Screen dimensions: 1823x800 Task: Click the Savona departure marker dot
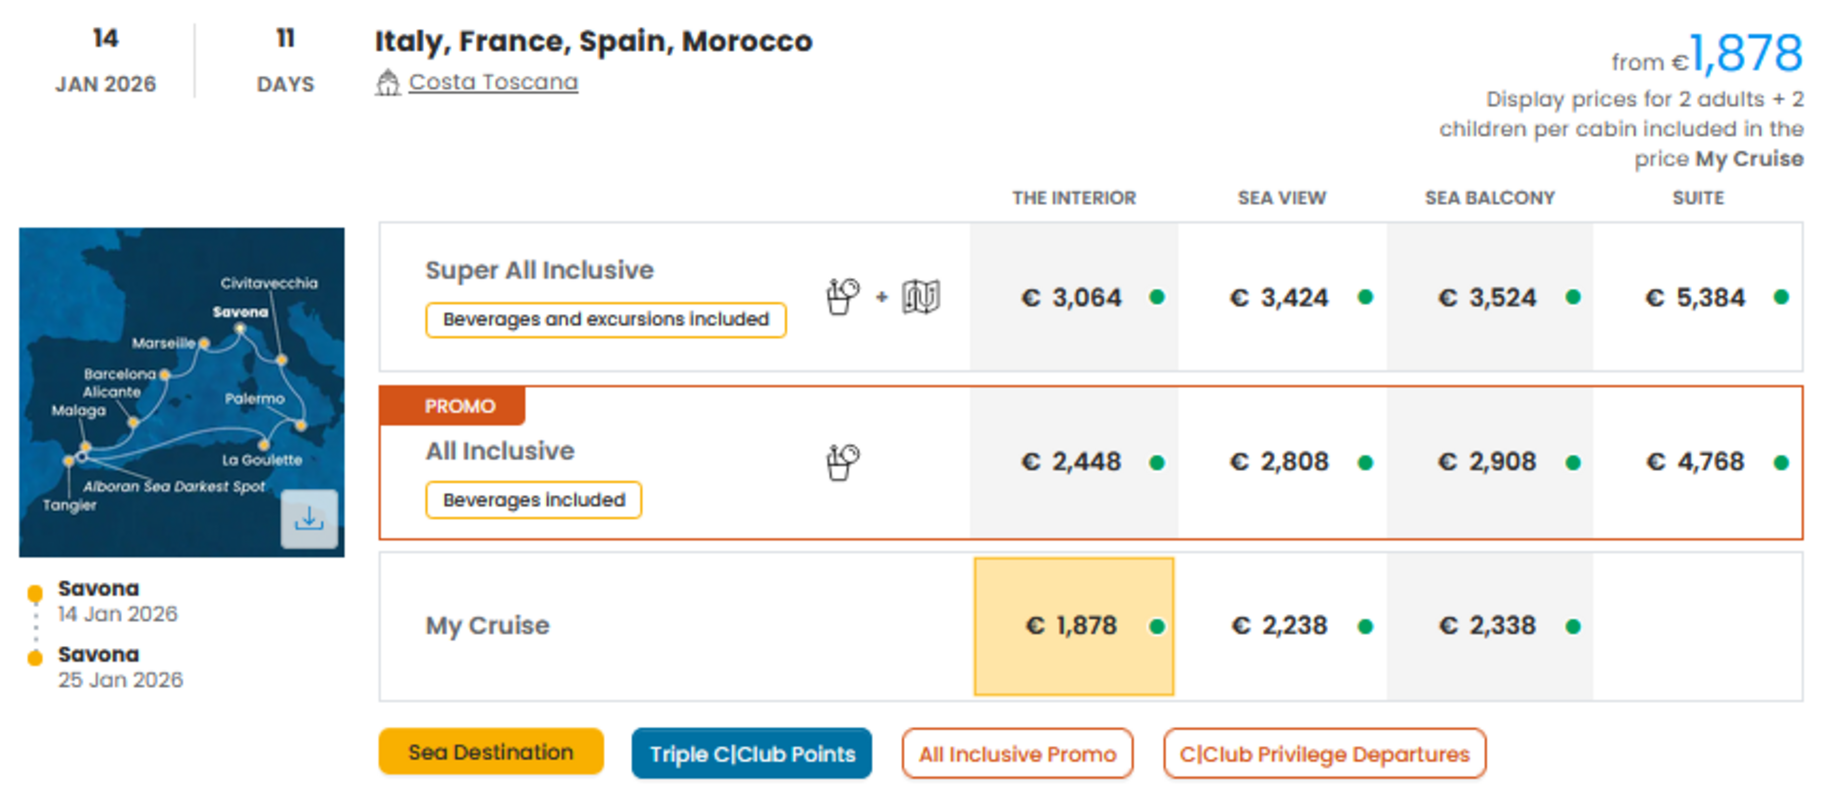[x=35, y=593]
